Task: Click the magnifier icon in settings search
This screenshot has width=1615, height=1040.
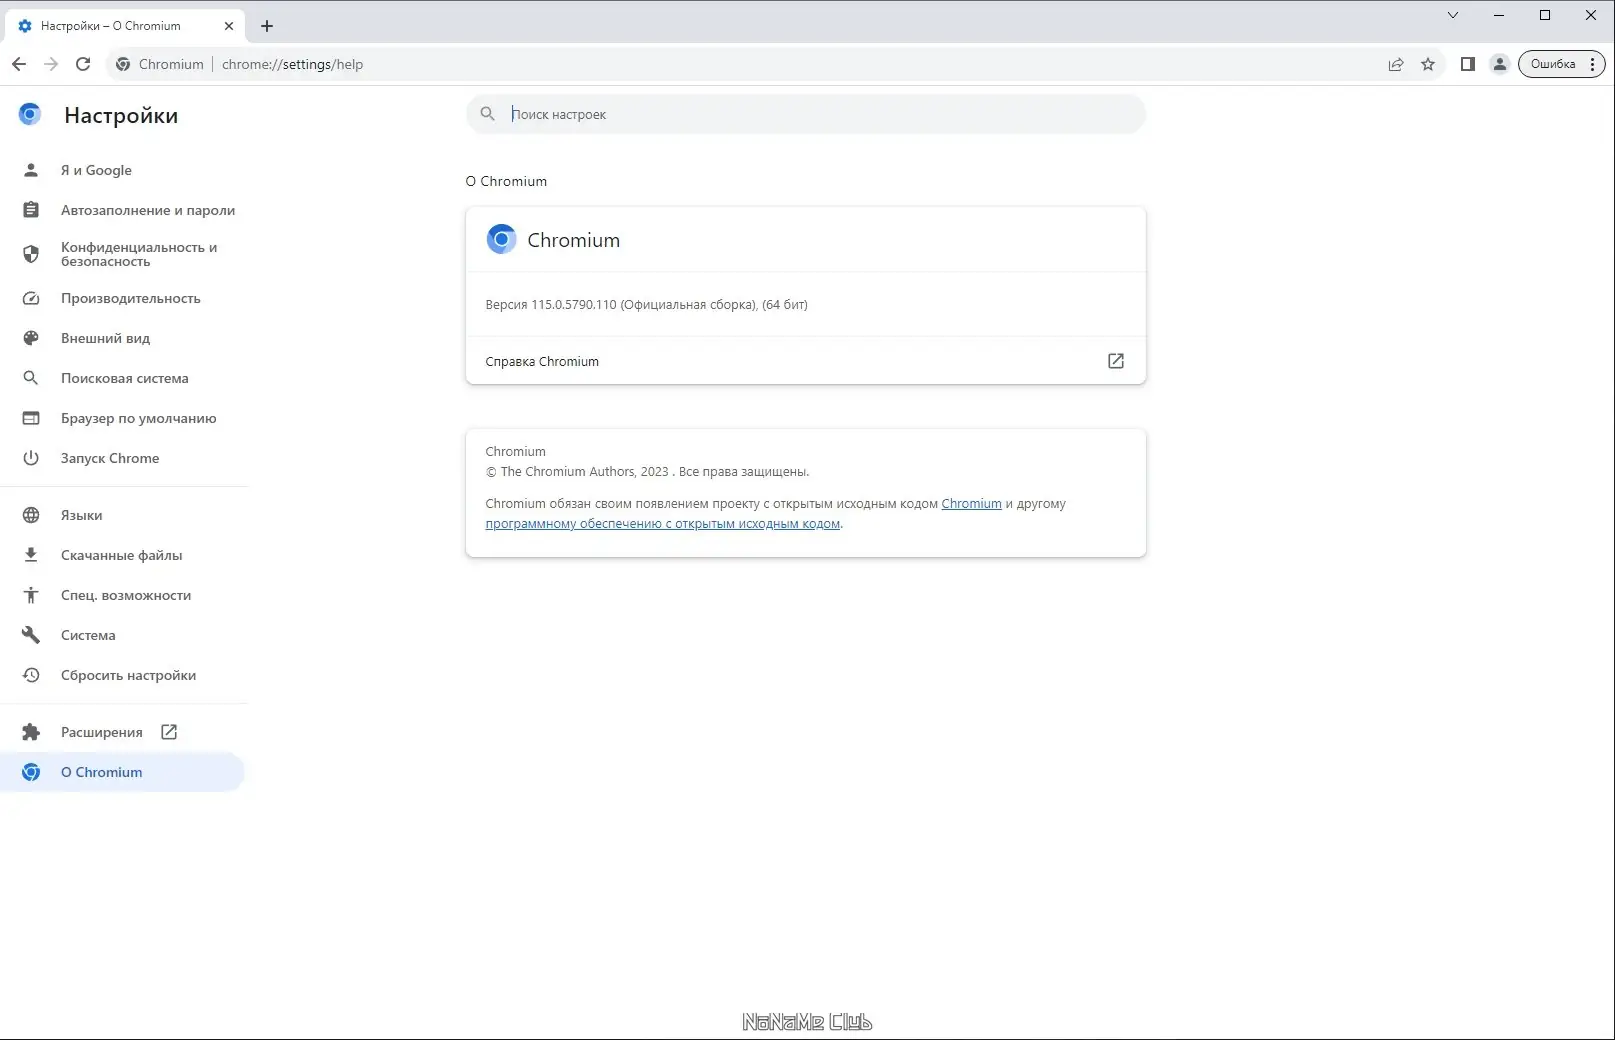Action: pos(487,114)
